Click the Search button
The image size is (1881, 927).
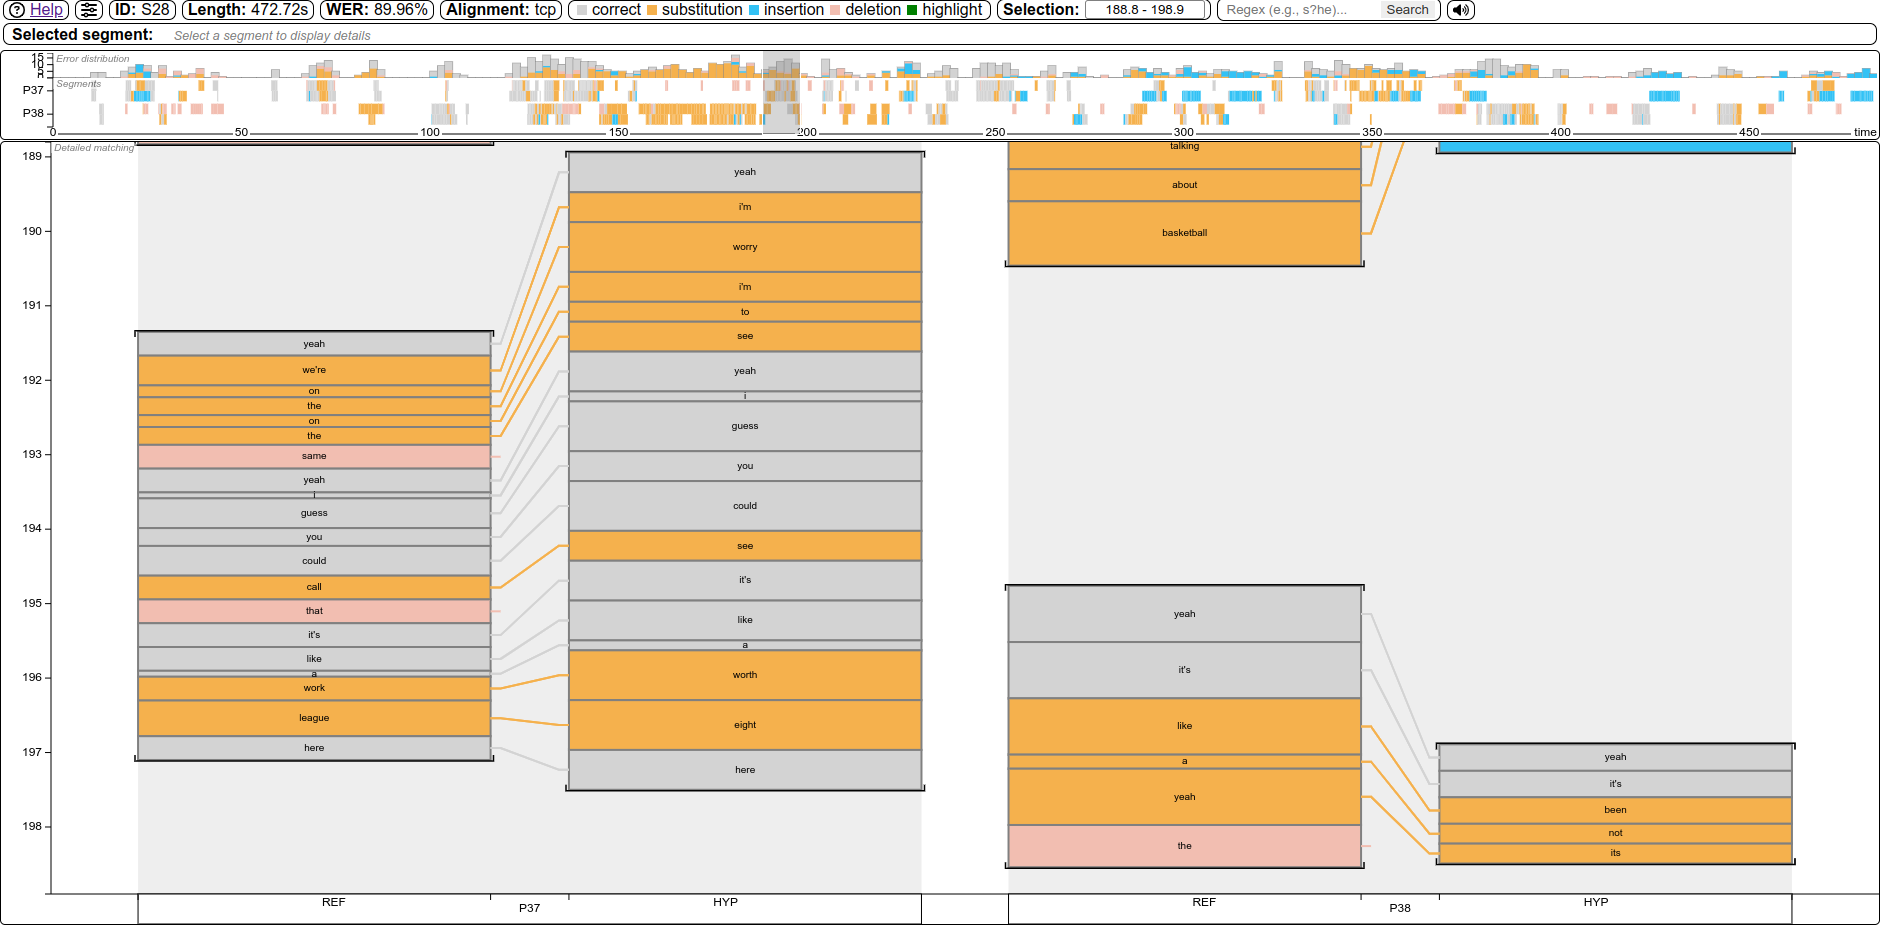coord(1407,10)
